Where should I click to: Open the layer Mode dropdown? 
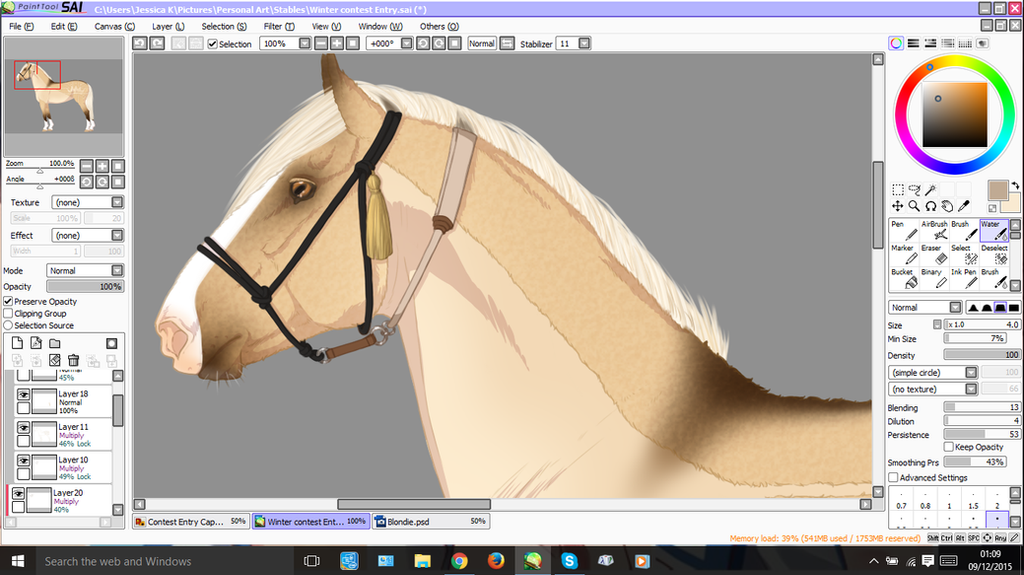tap(85, 271)
